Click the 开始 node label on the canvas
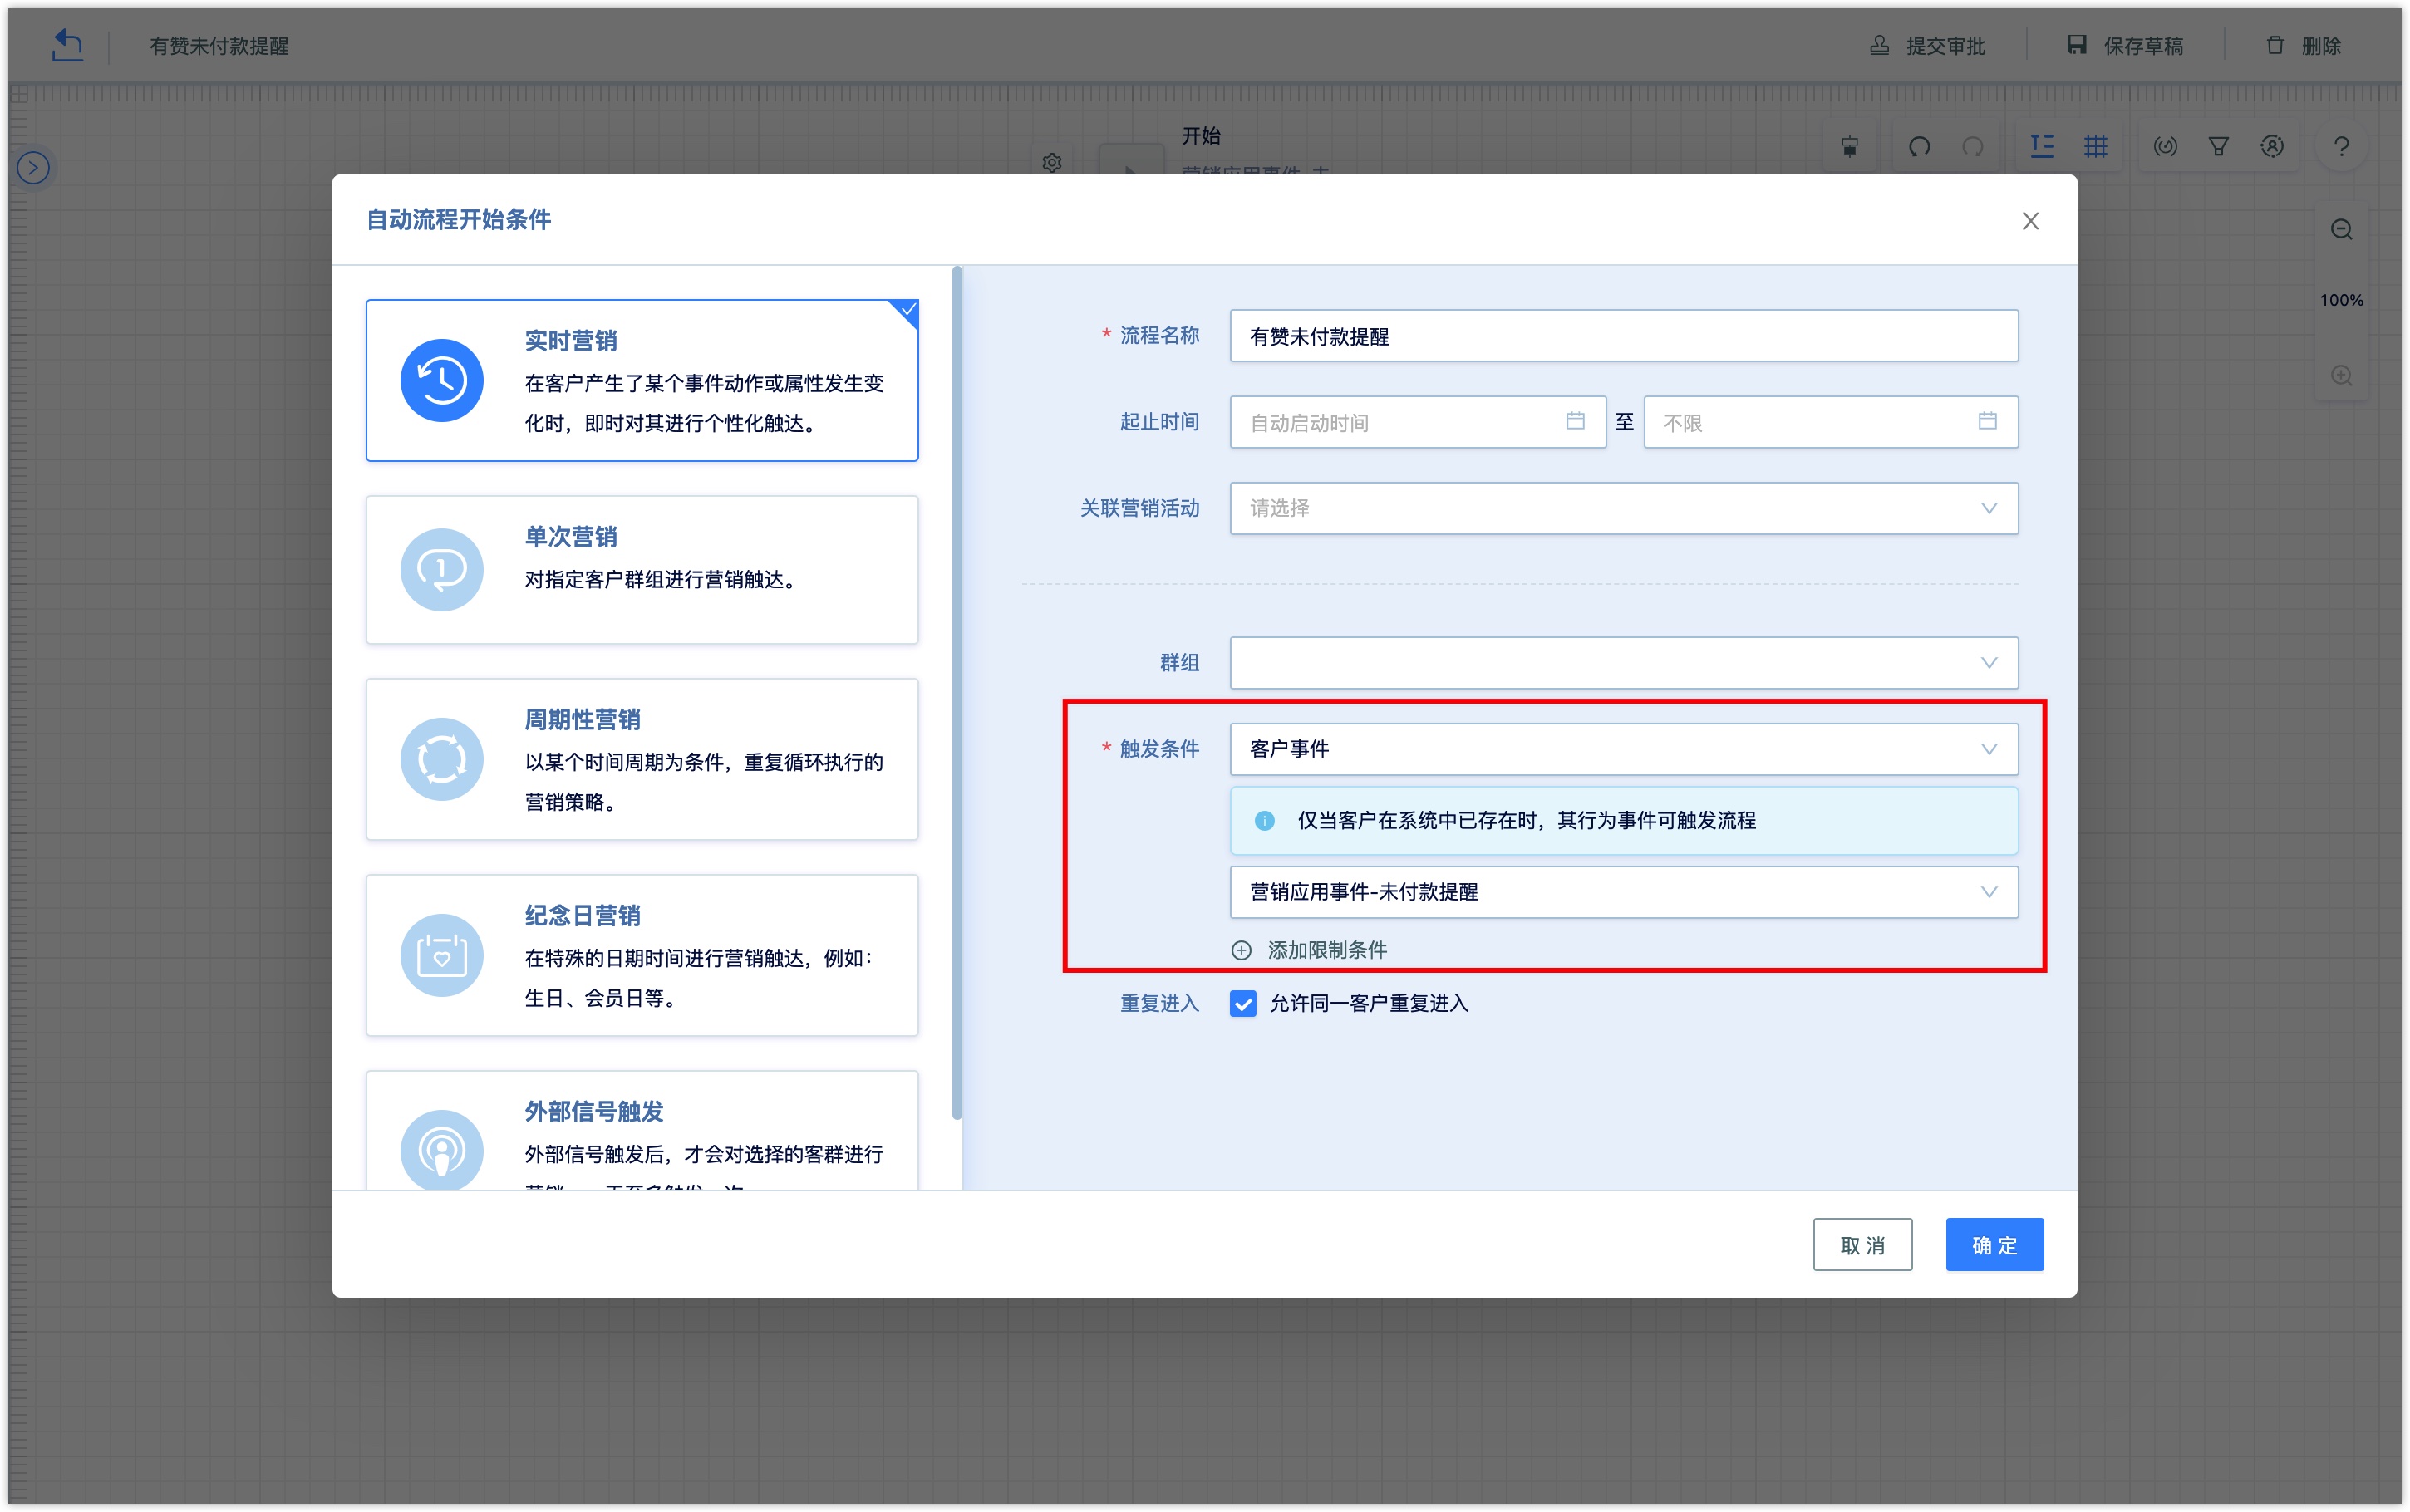 [x=1201, y=136]
